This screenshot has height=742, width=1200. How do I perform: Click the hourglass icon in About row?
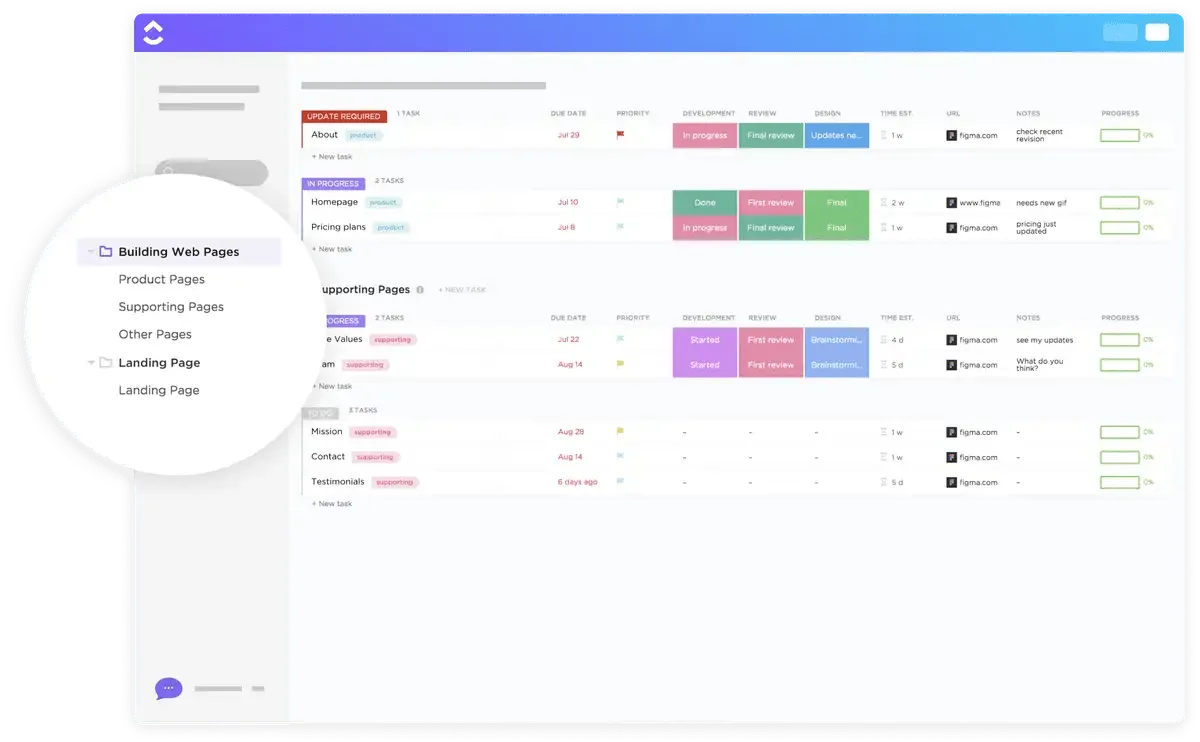884,135
